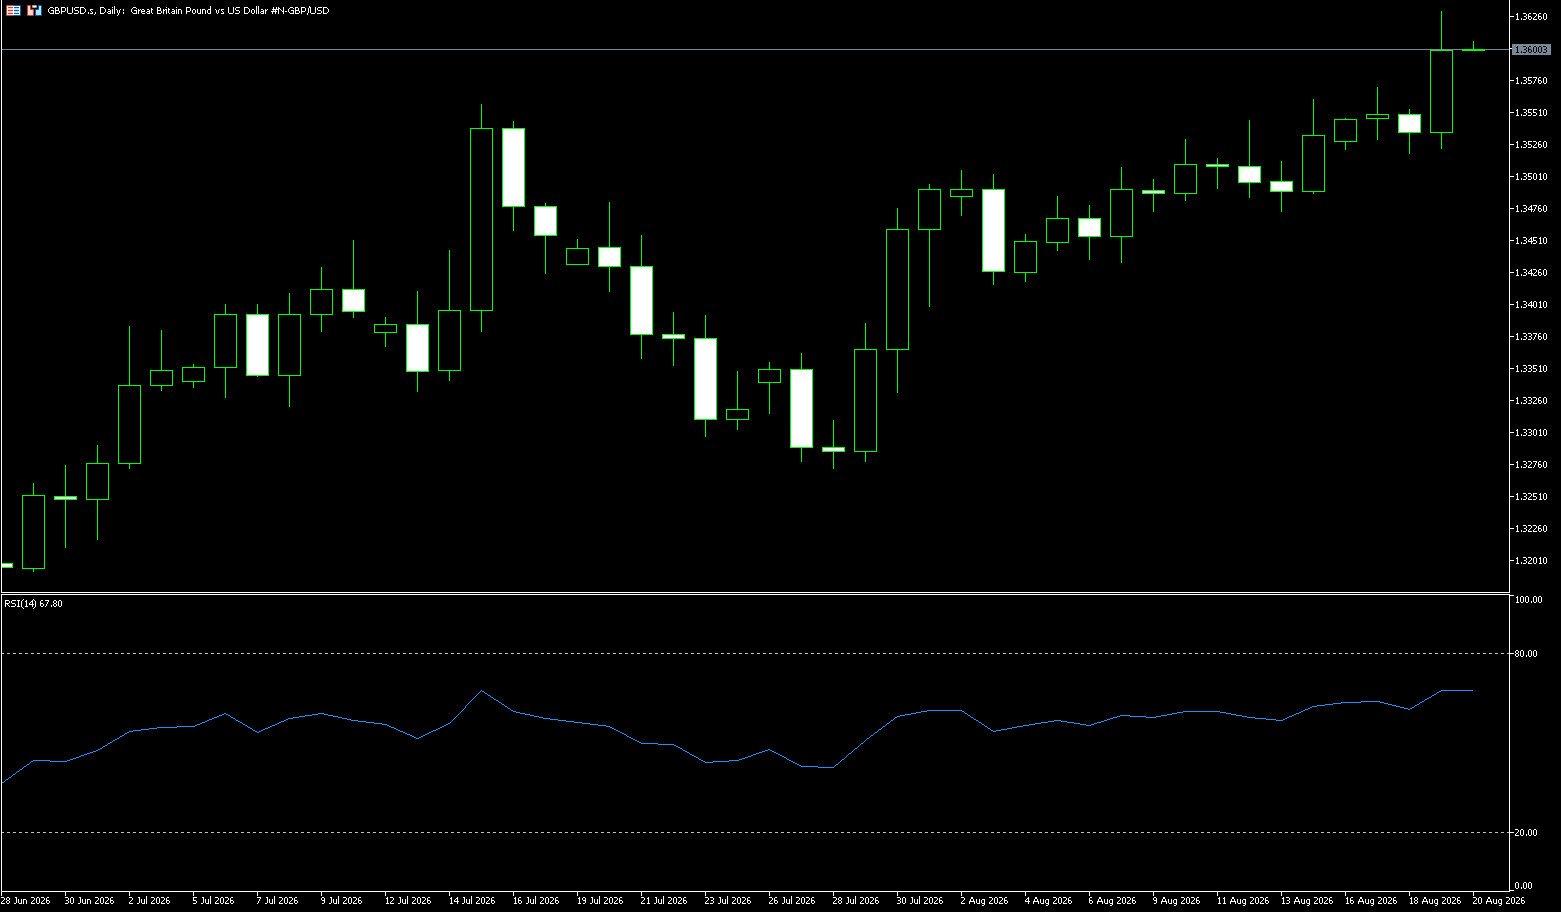1561x912 pixels.
Task: Click the red-blue bars icon before GBPUSD.s title
Action: 34,10
